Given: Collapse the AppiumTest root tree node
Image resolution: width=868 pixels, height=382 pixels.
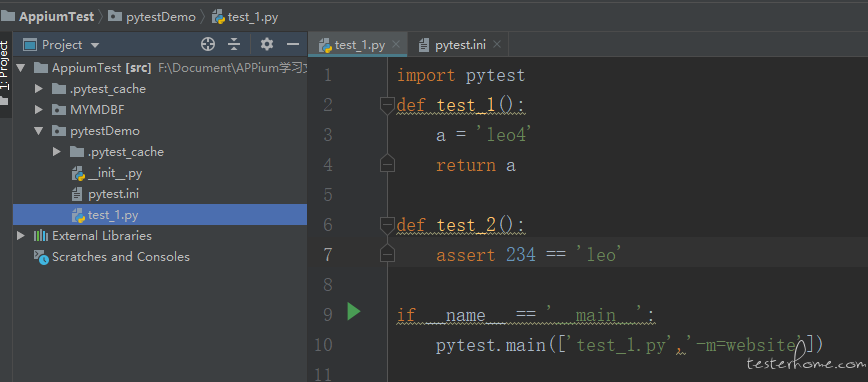Looking at the screenshot, I should pyautogui.click(x=21, y=68).
